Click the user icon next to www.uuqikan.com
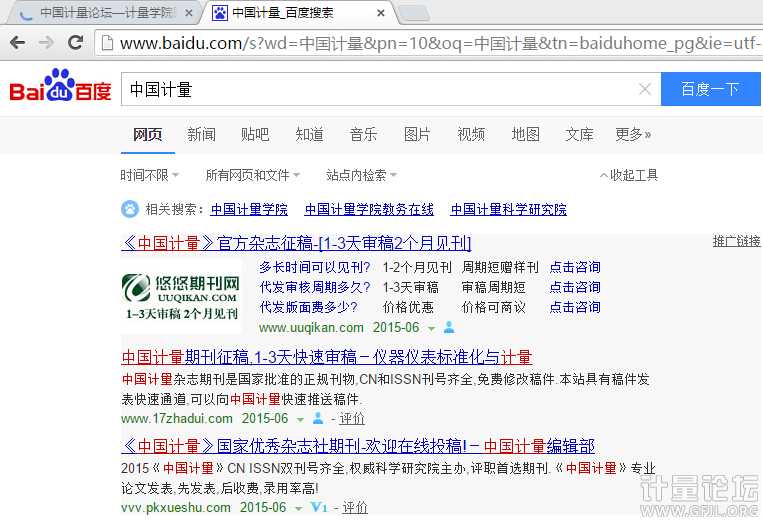This screenshot has height=522, width=763. coord(449,327)
